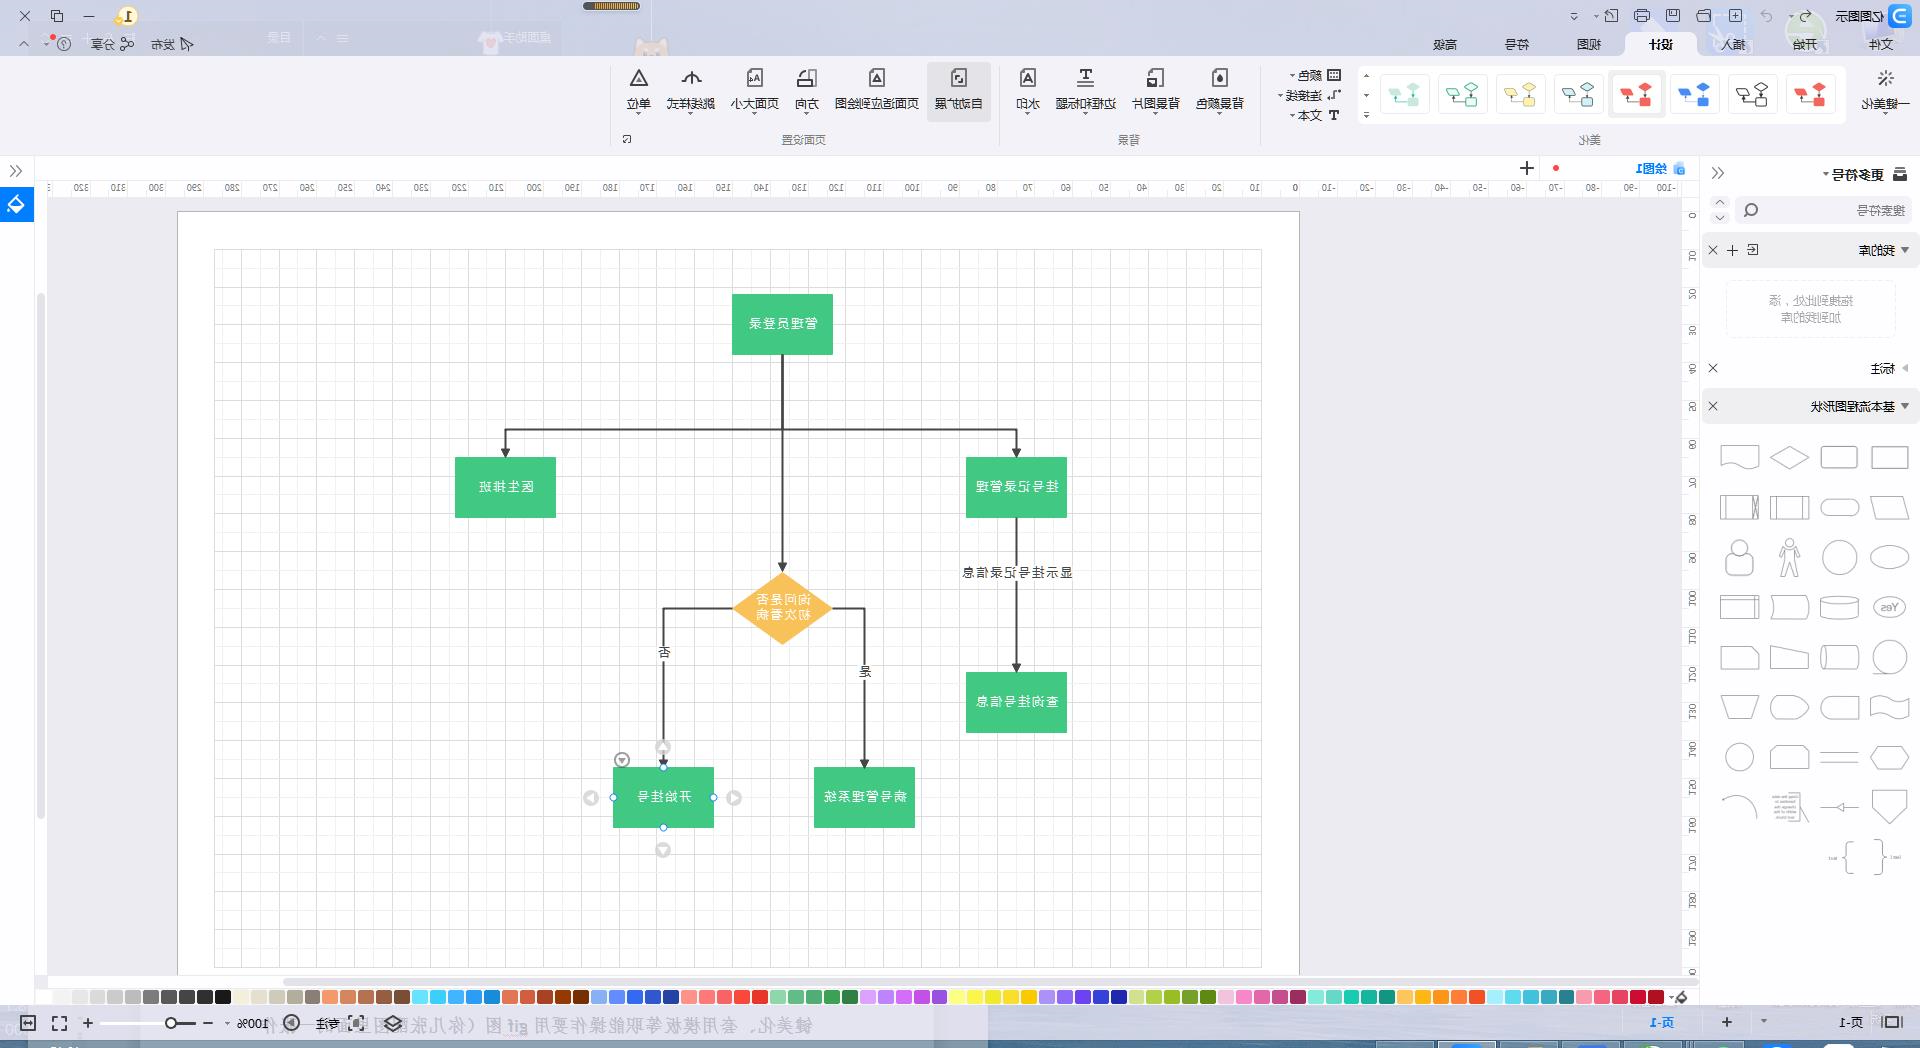This screenshot has height=1048, width=1920.
Task: Select the selected red theme thumbnail in gallery
Action: [1636, 95]
